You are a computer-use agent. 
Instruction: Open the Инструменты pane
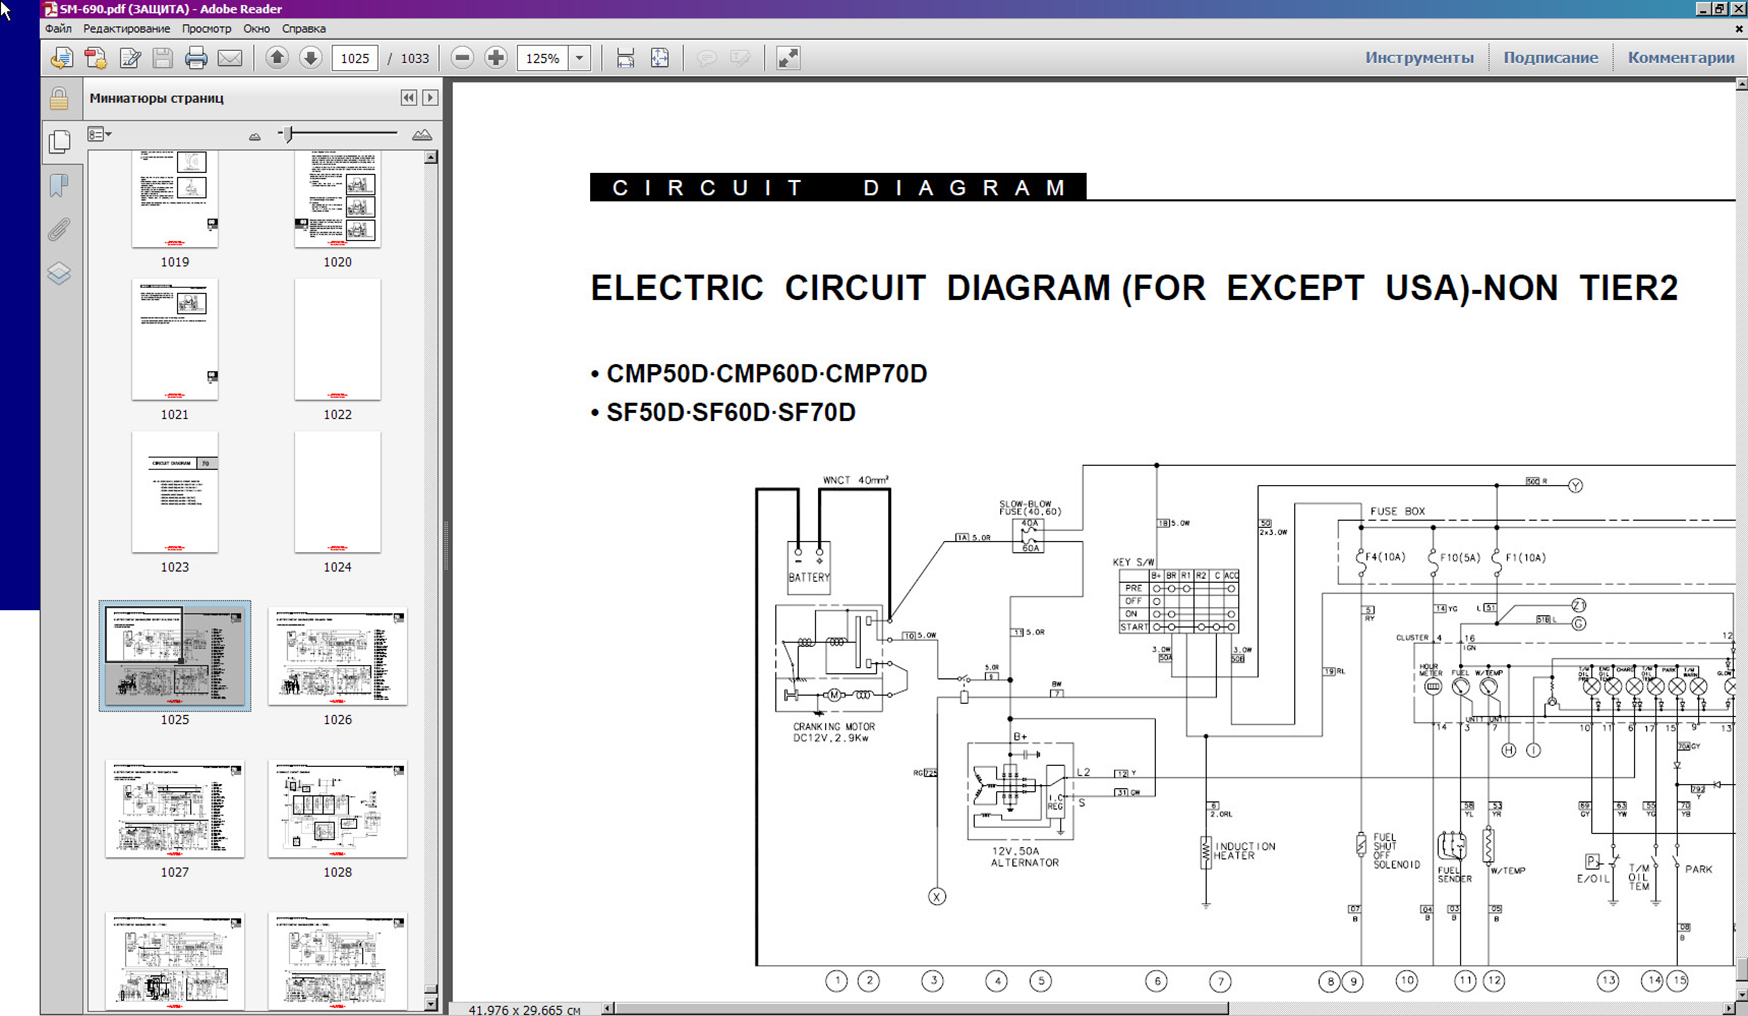(1419, 58)
